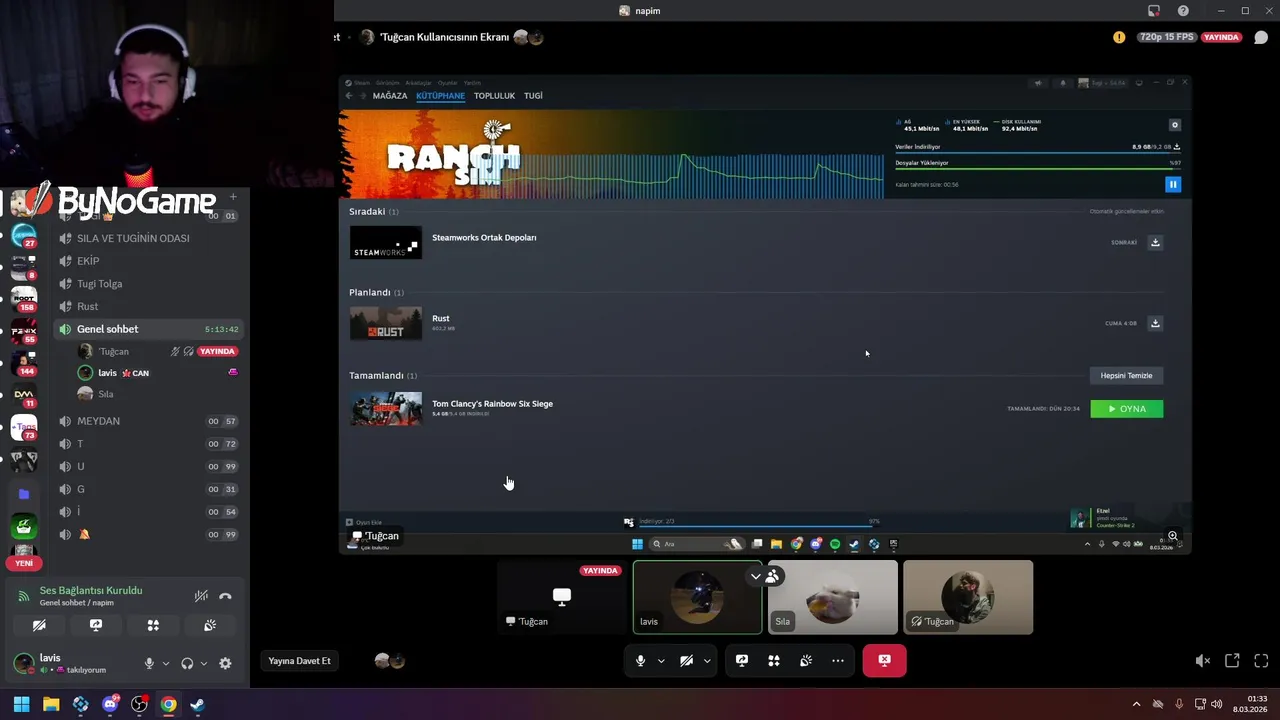Select Tuğcan's YAYINDA stream tile
Viewport: 1280px width, 720px height.
tap(562, 597)
